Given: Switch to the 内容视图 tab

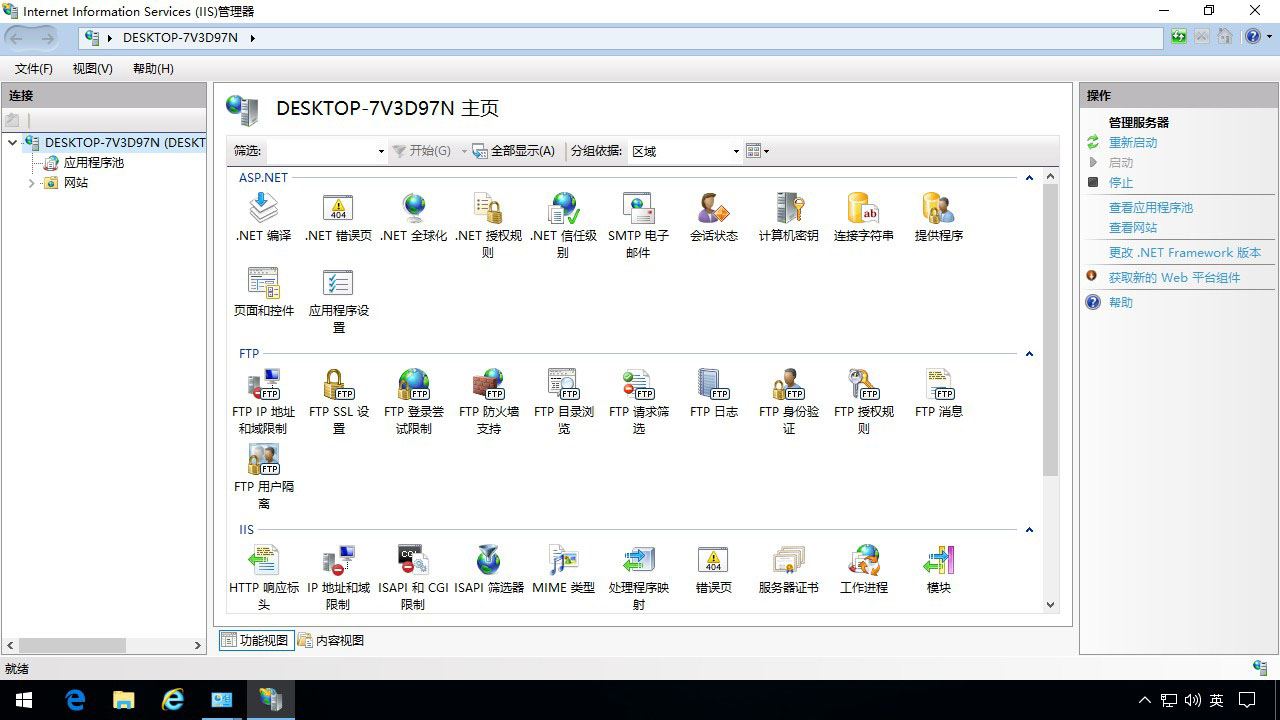Looking at the screenshot, I should (x=331, y=640).
